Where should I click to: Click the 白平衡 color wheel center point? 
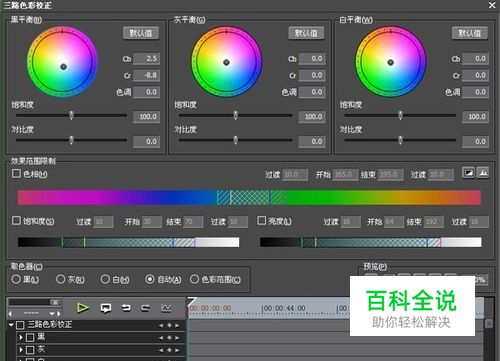click(391, 62)
